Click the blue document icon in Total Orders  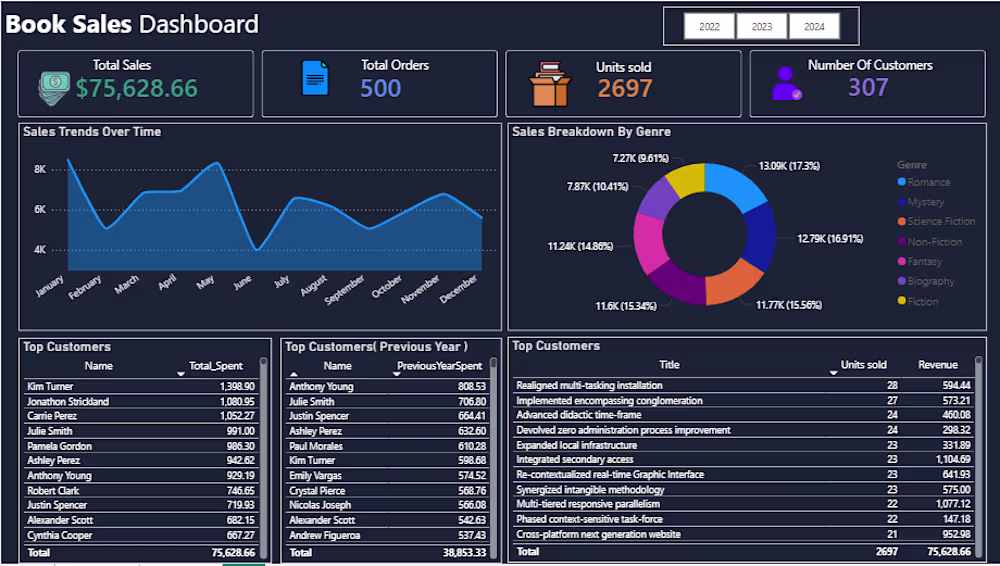314,78
